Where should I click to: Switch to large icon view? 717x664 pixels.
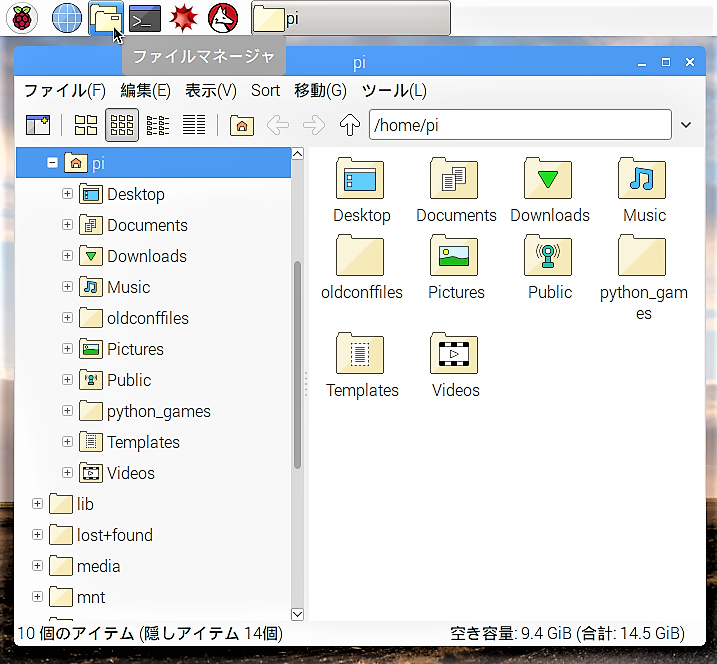[86, 125]
